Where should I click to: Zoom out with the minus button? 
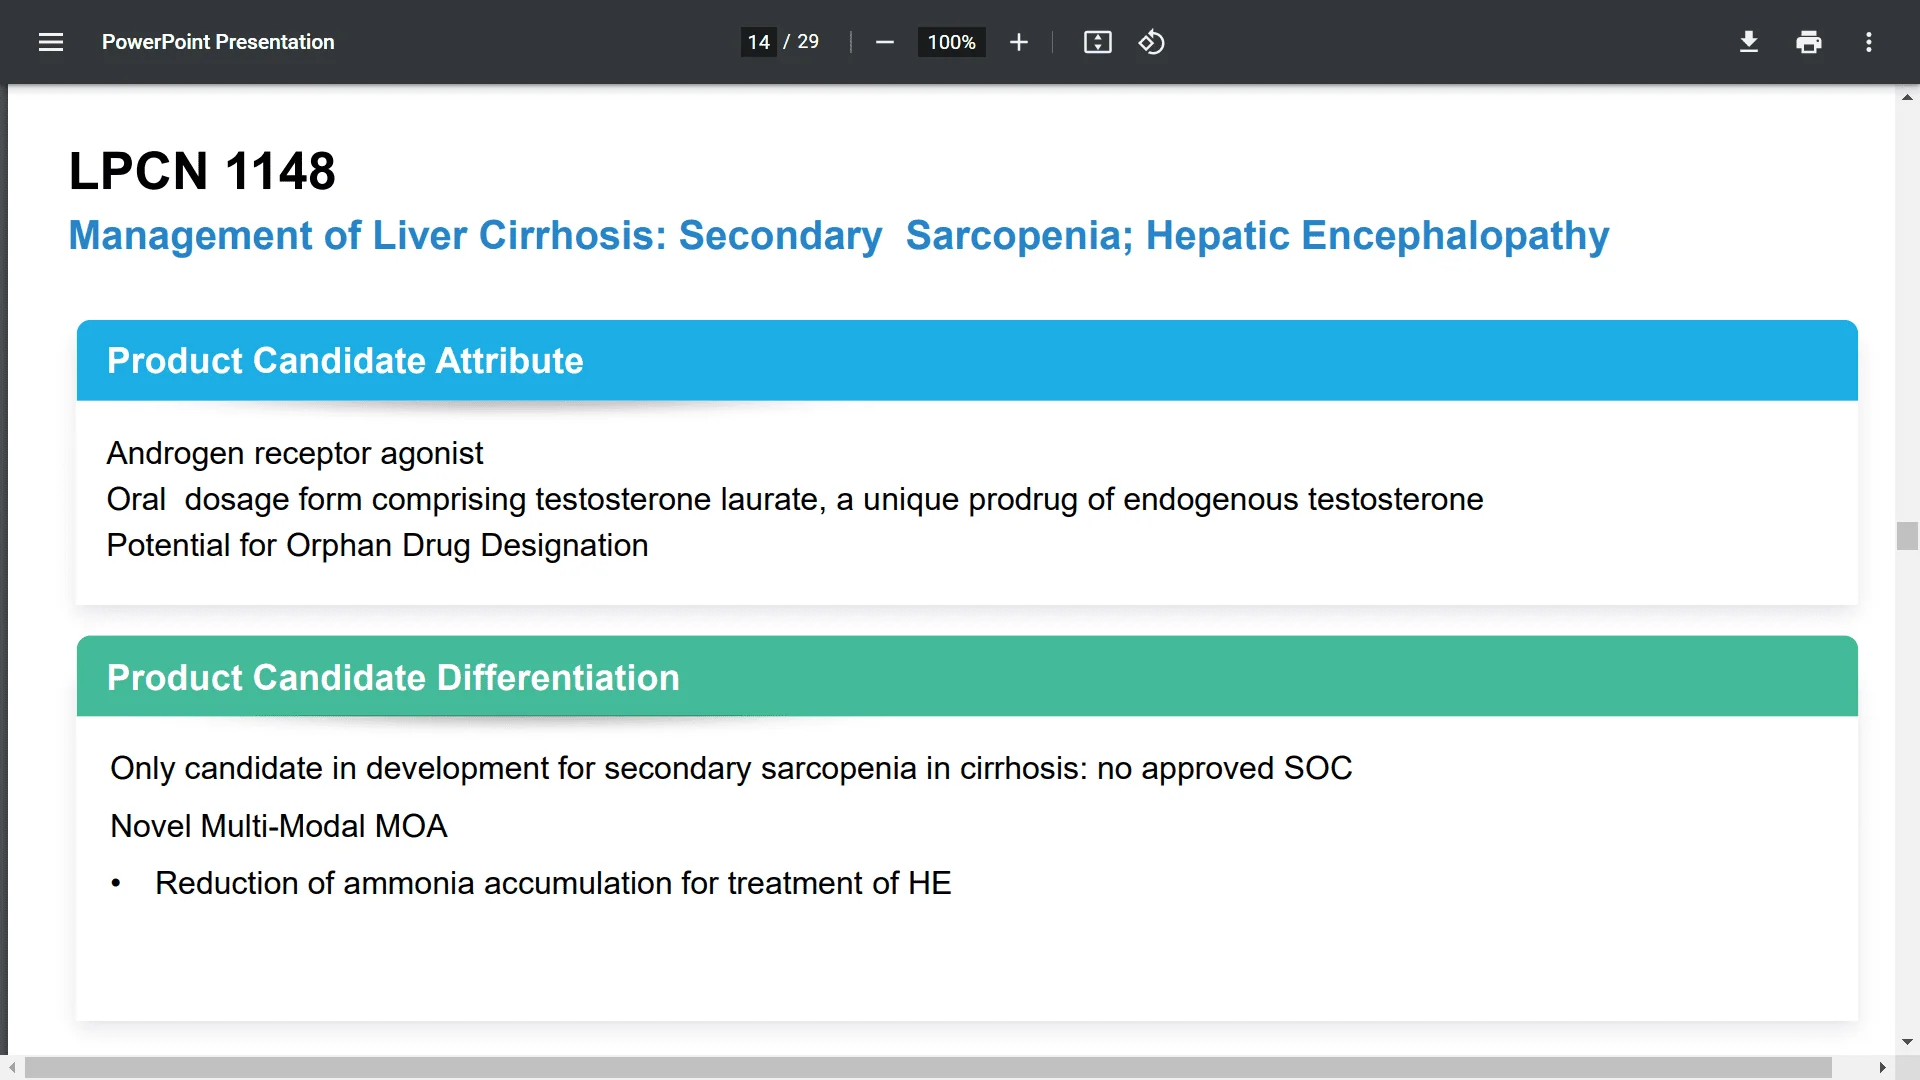click(884, 42)
